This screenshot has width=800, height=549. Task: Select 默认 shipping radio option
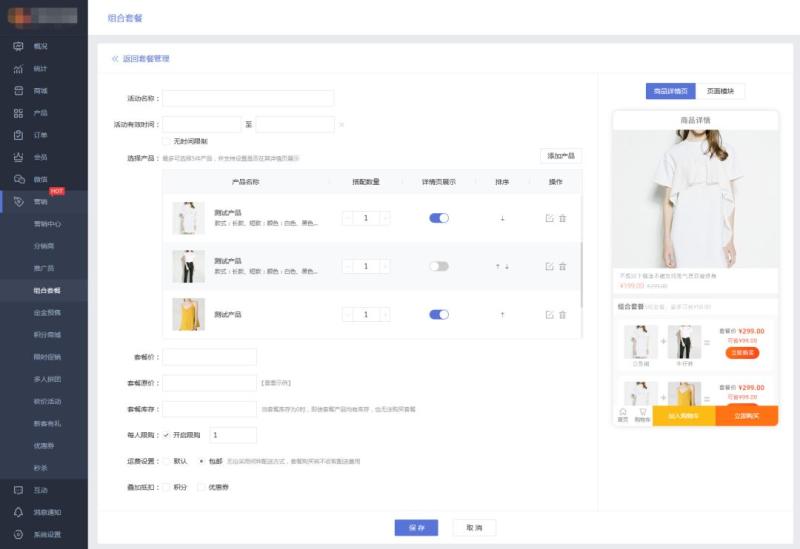point(166,461)
